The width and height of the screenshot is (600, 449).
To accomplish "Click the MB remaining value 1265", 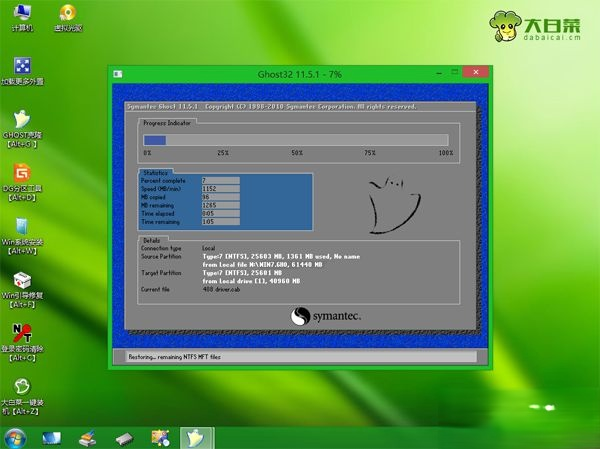I will point(221,205).
